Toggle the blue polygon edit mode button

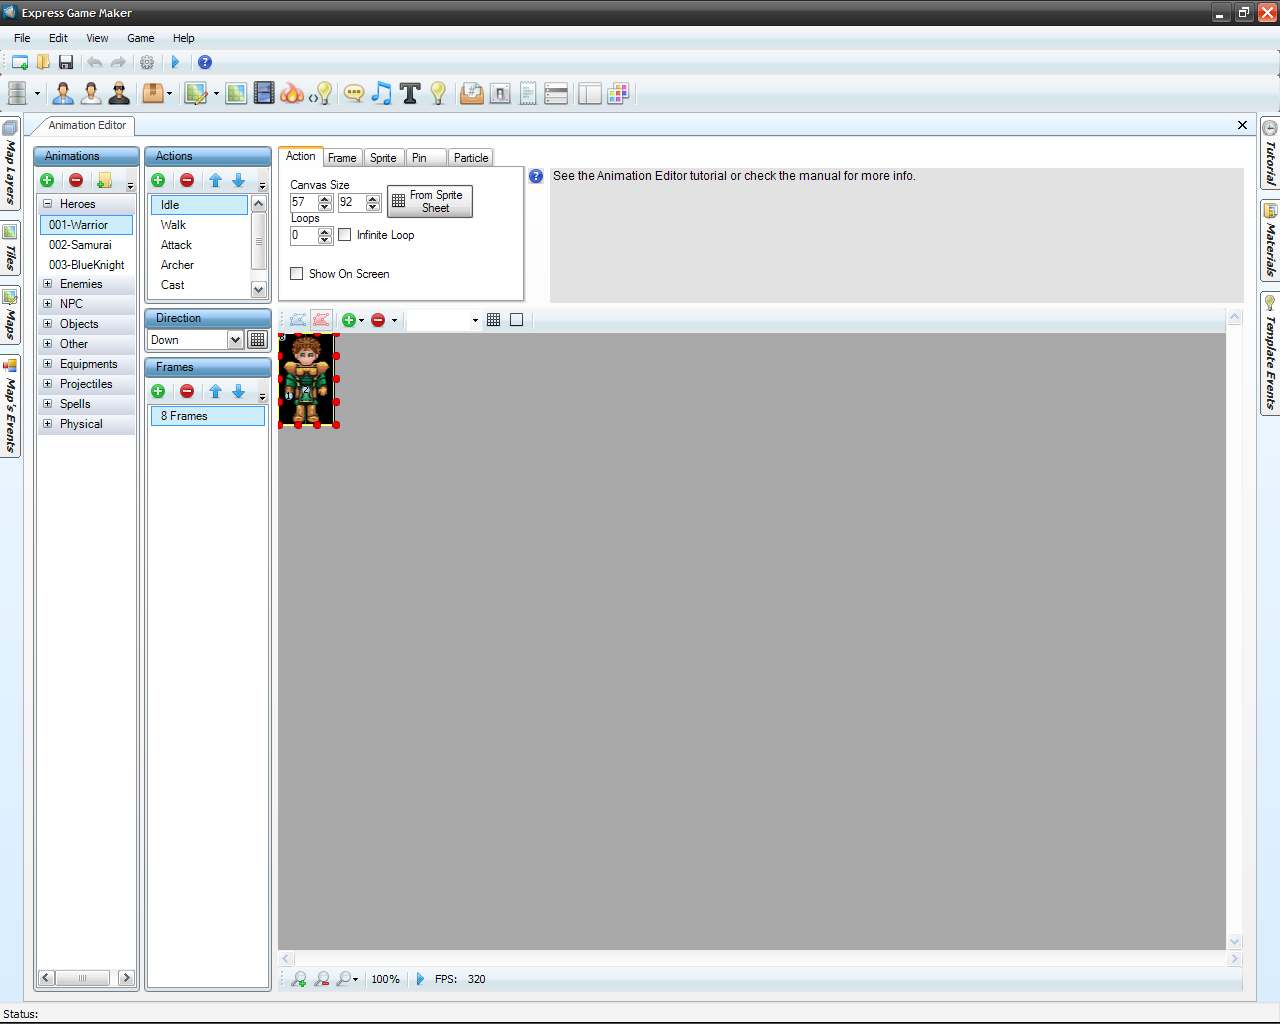[298, 320]
